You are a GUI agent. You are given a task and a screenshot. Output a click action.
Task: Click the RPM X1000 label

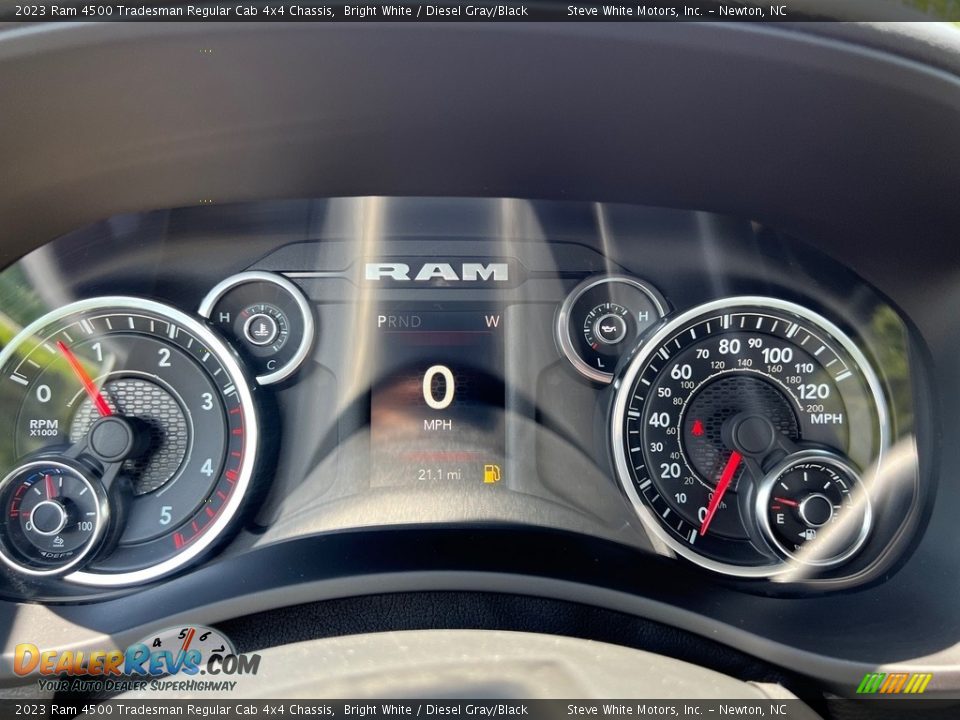pos(43,427)
